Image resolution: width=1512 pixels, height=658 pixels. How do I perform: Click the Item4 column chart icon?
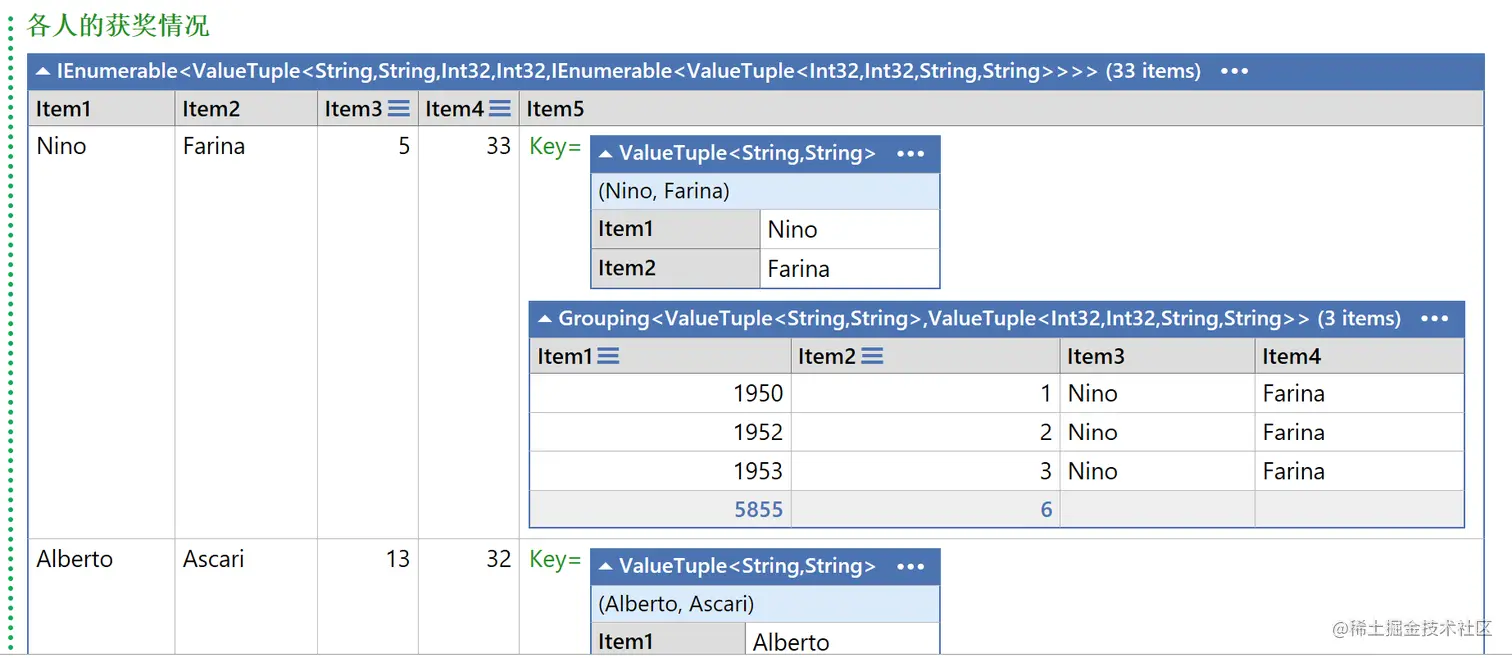click(x=500, y=108)
